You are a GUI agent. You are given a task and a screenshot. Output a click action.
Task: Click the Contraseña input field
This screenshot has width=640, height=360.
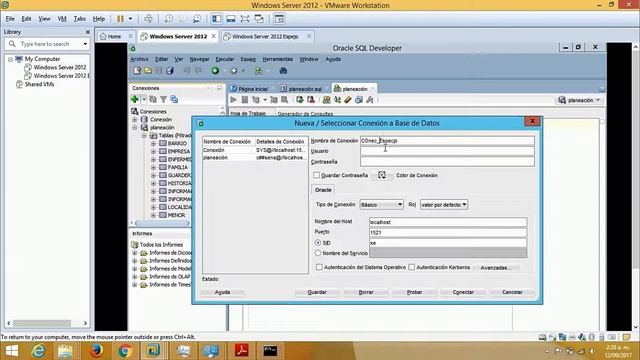coord(447,162)
